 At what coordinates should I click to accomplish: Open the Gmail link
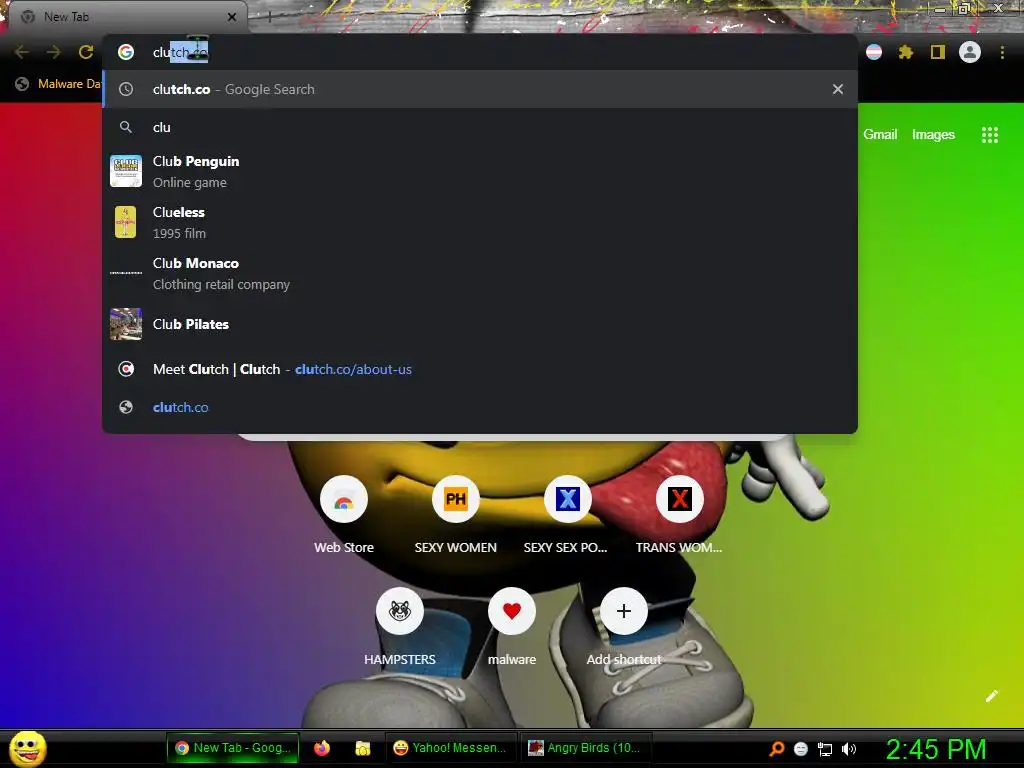(880, 135)
